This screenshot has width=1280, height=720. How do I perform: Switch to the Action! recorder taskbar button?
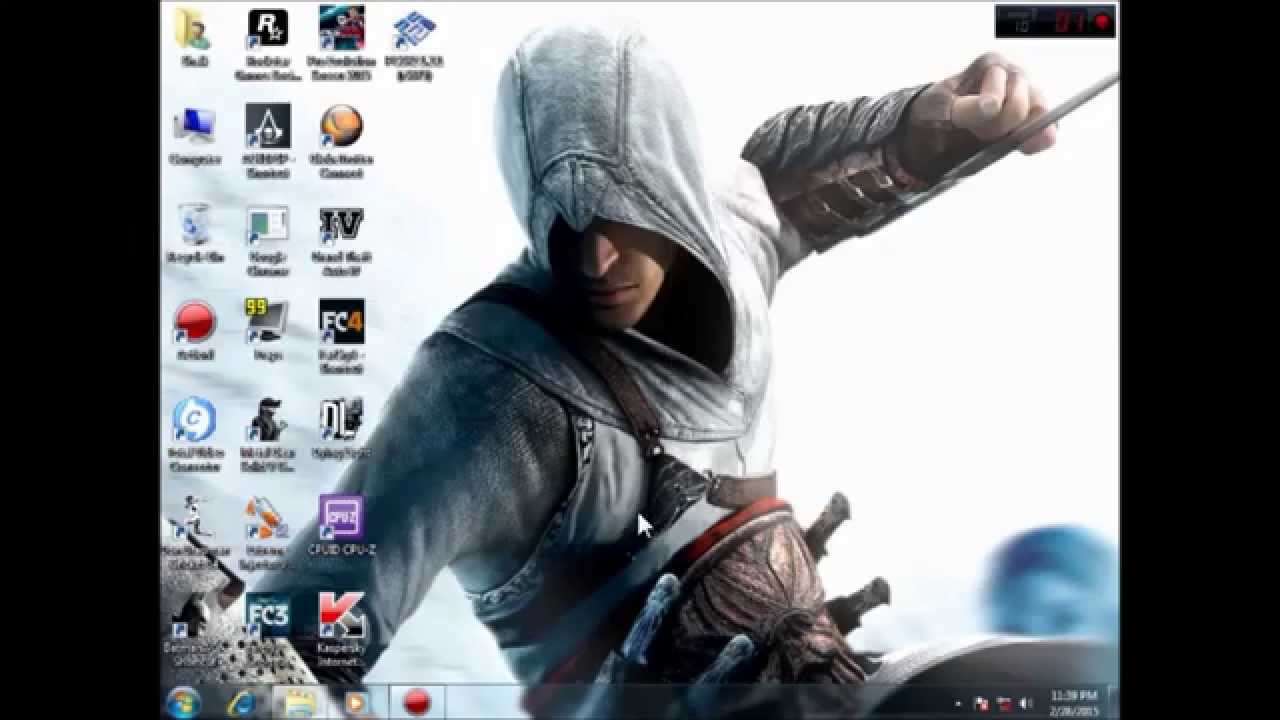pyautogui.click(x=416, y=702)
